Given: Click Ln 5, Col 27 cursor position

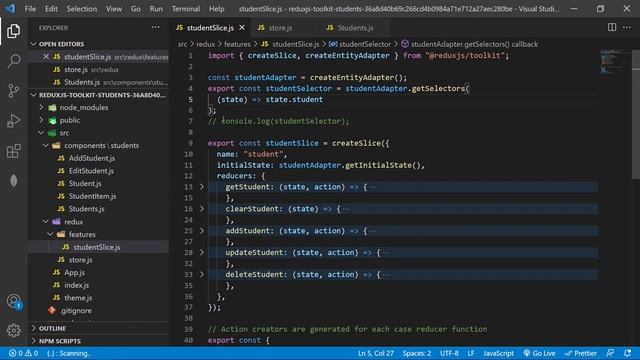Looking at the screenshot, I should pos(376,353).
